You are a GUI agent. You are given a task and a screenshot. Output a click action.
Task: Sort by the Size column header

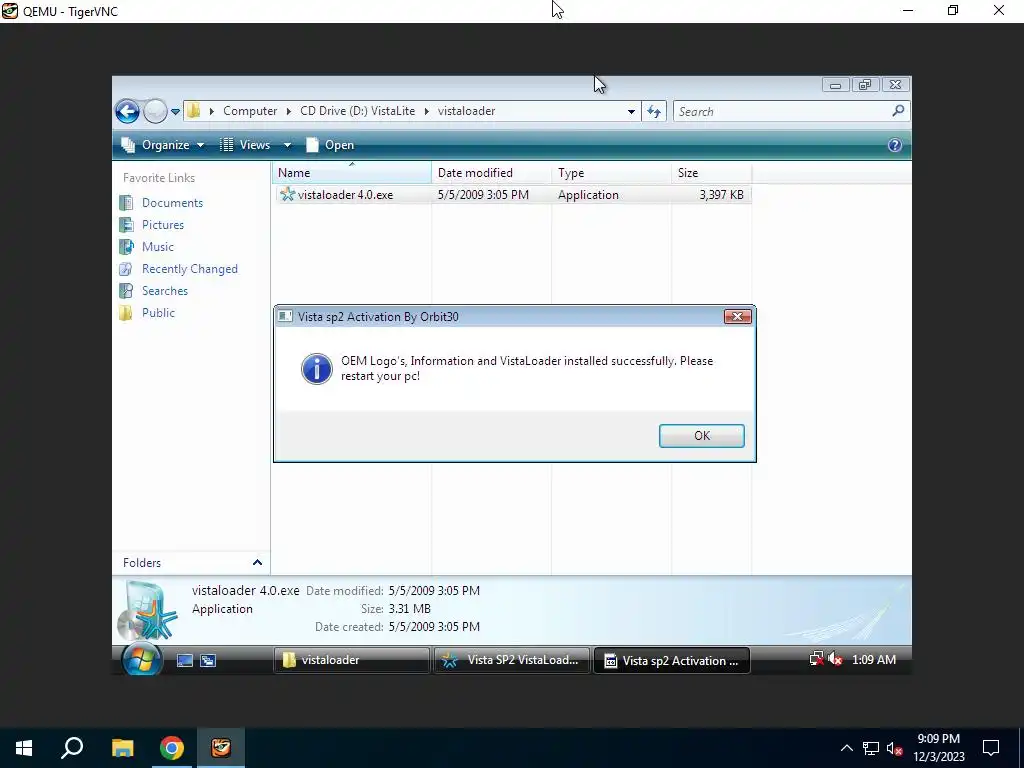tap(711, 173)
